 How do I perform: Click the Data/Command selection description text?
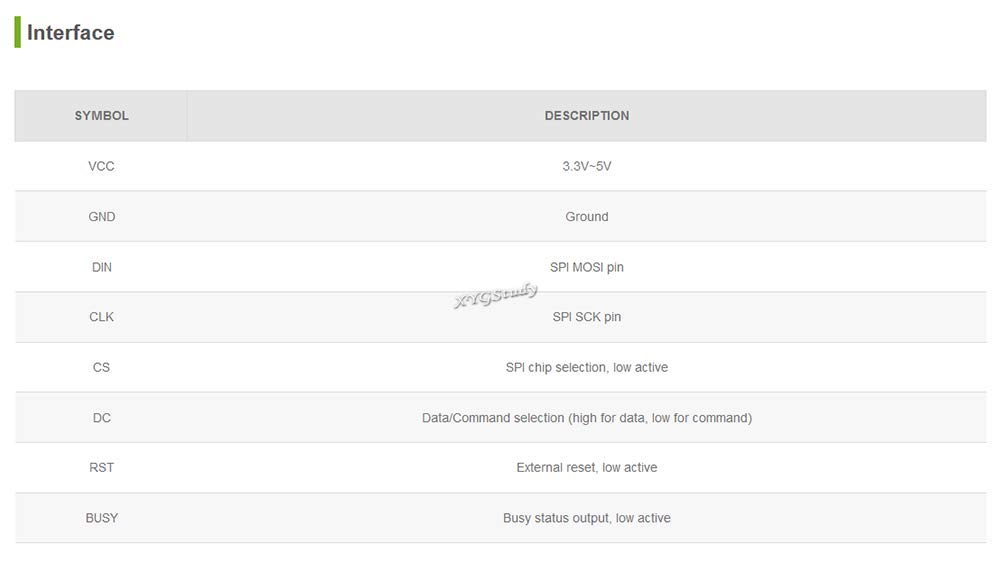point(586,418)
